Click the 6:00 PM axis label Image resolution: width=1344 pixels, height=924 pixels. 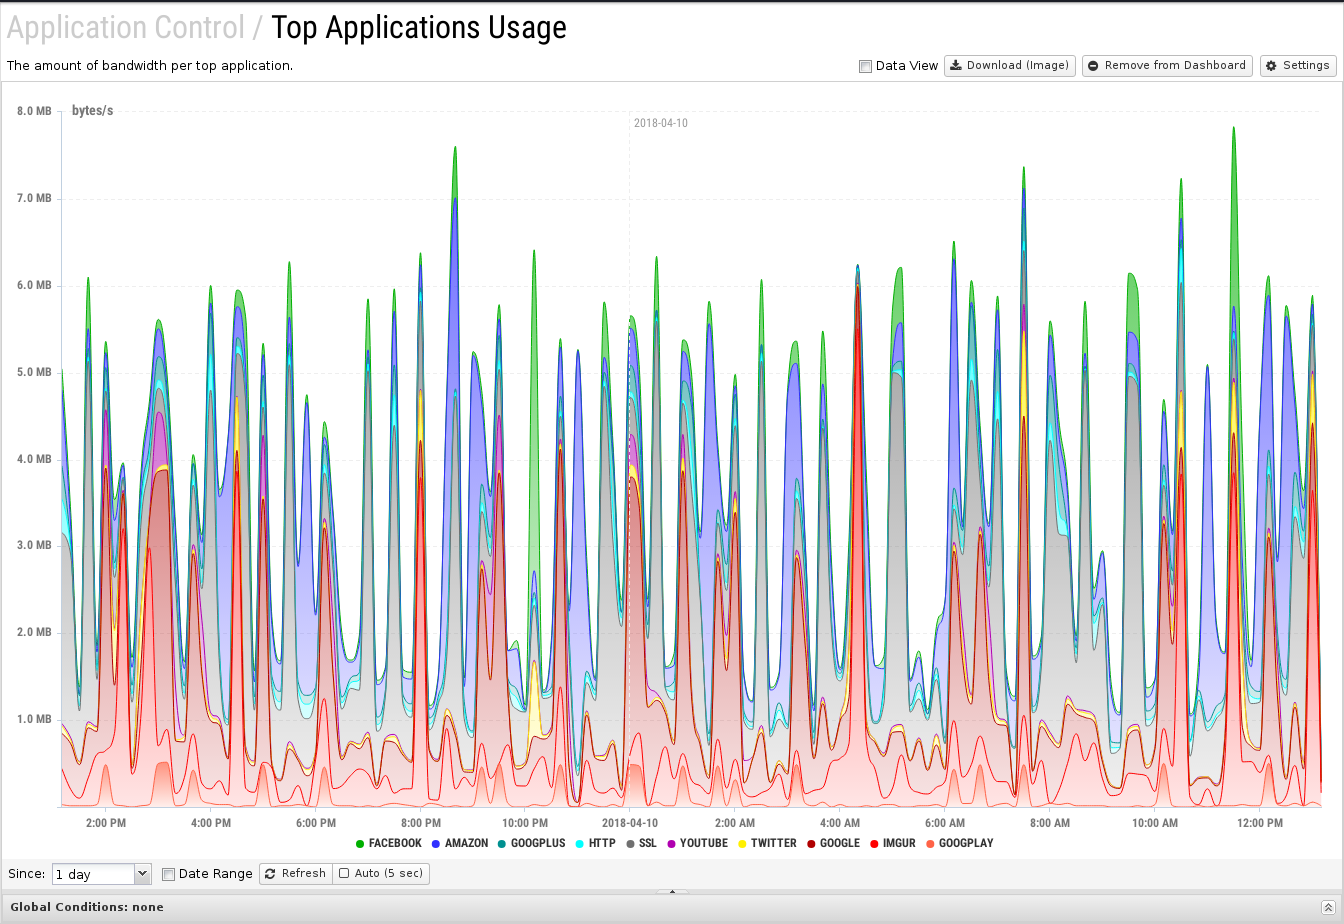click(x=315, y=823)
